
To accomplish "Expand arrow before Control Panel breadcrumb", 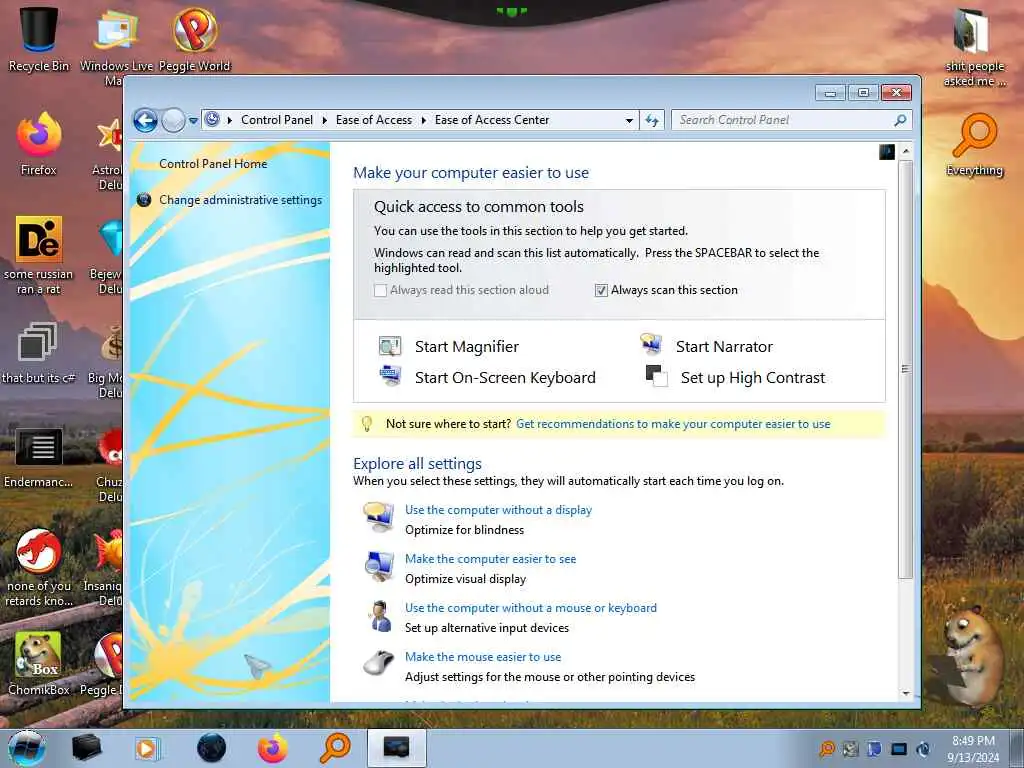I will [x=230, y=120].
